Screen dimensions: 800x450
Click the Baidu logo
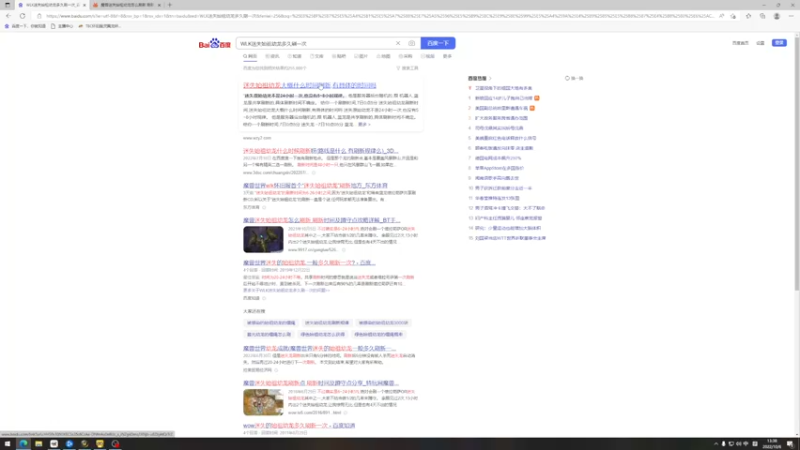[214, 44]
